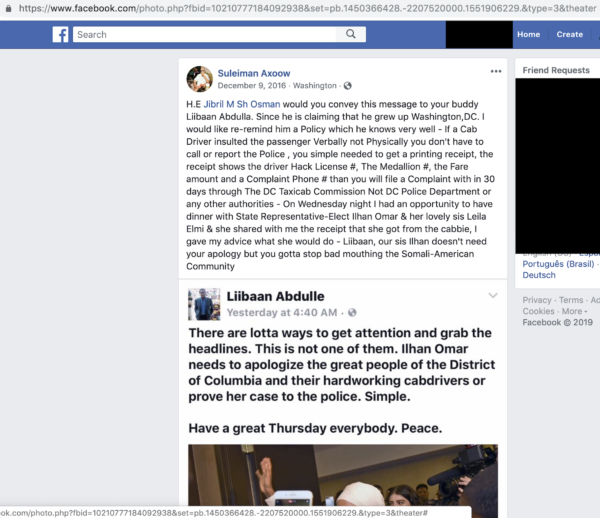Click the search magnifier button
Screen dimensions: 600x518
[x=351, y=34]
